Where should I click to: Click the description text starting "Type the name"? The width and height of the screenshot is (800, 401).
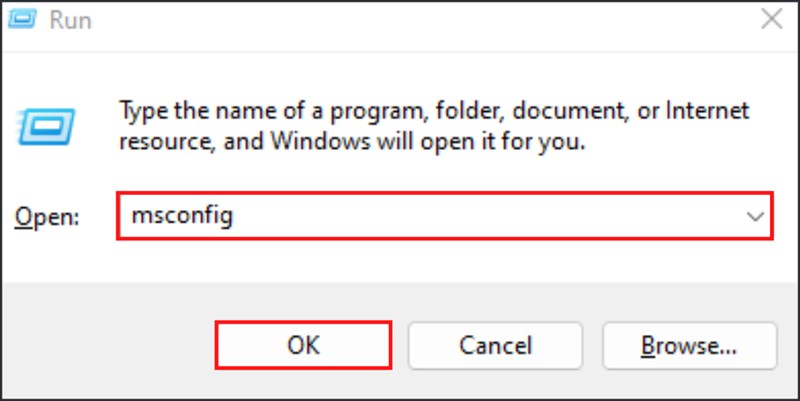[434, 126]
